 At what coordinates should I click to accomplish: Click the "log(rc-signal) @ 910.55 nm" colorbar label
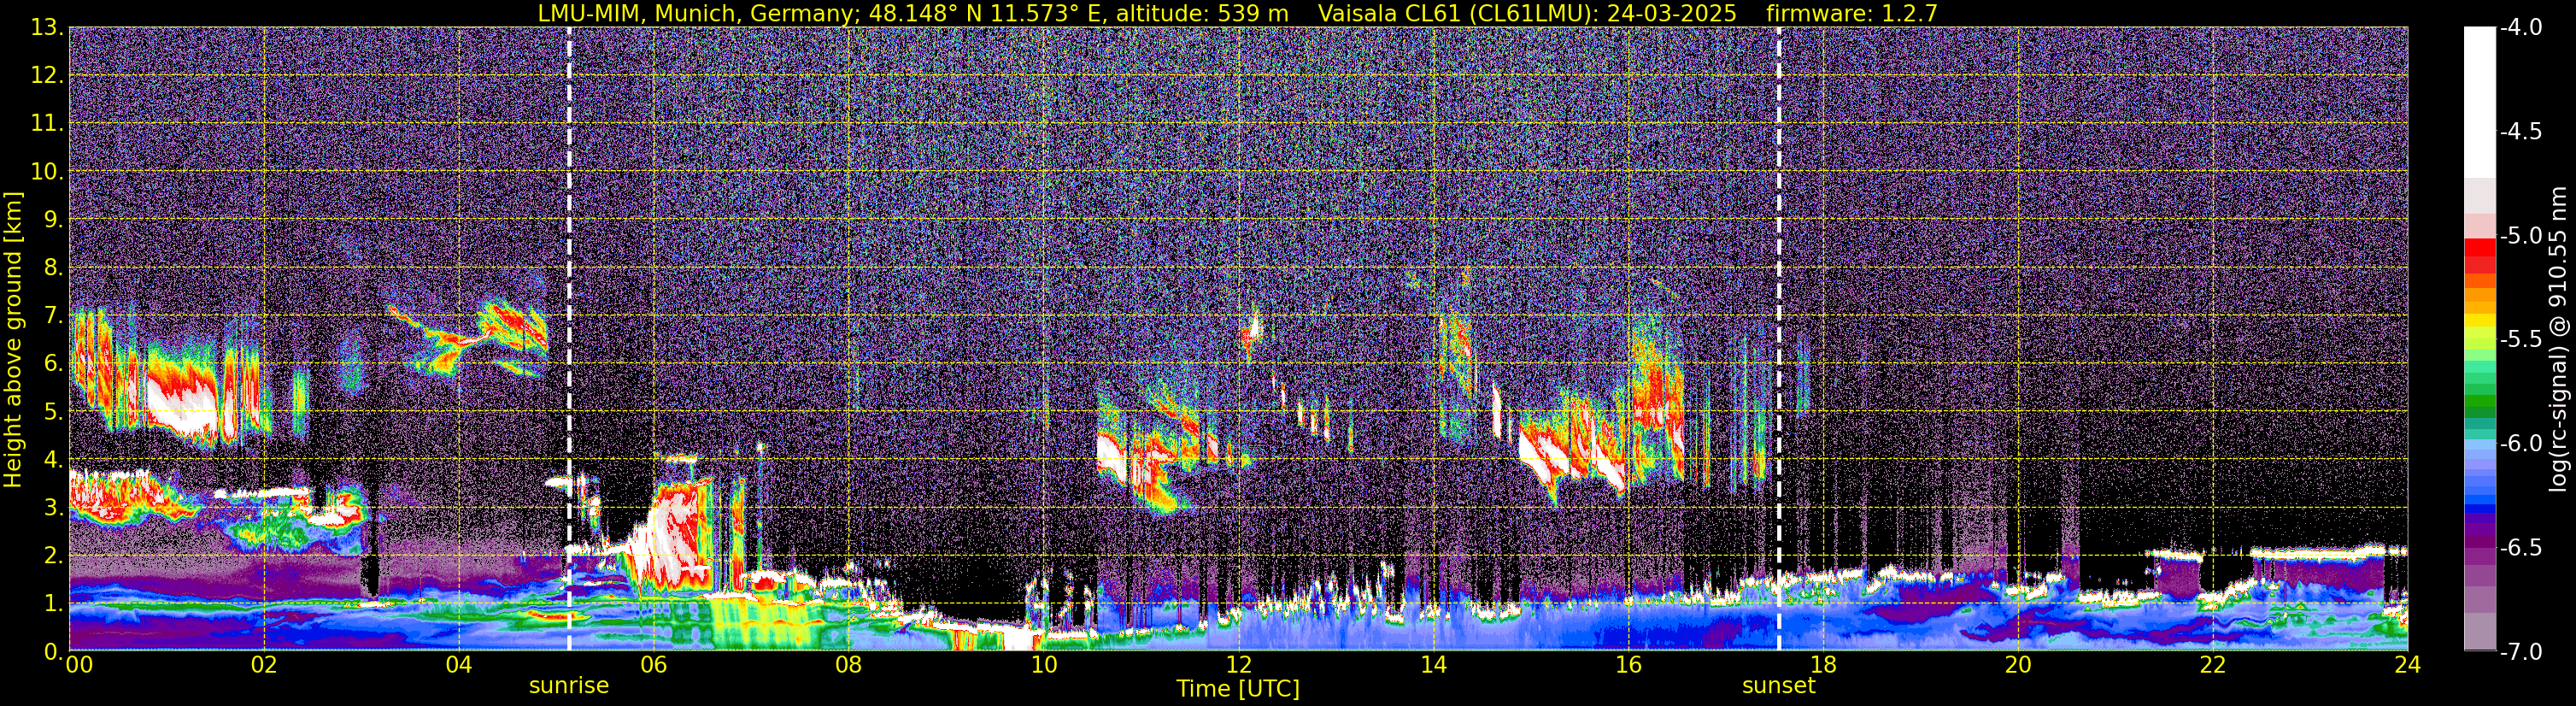coord(2558,339)
